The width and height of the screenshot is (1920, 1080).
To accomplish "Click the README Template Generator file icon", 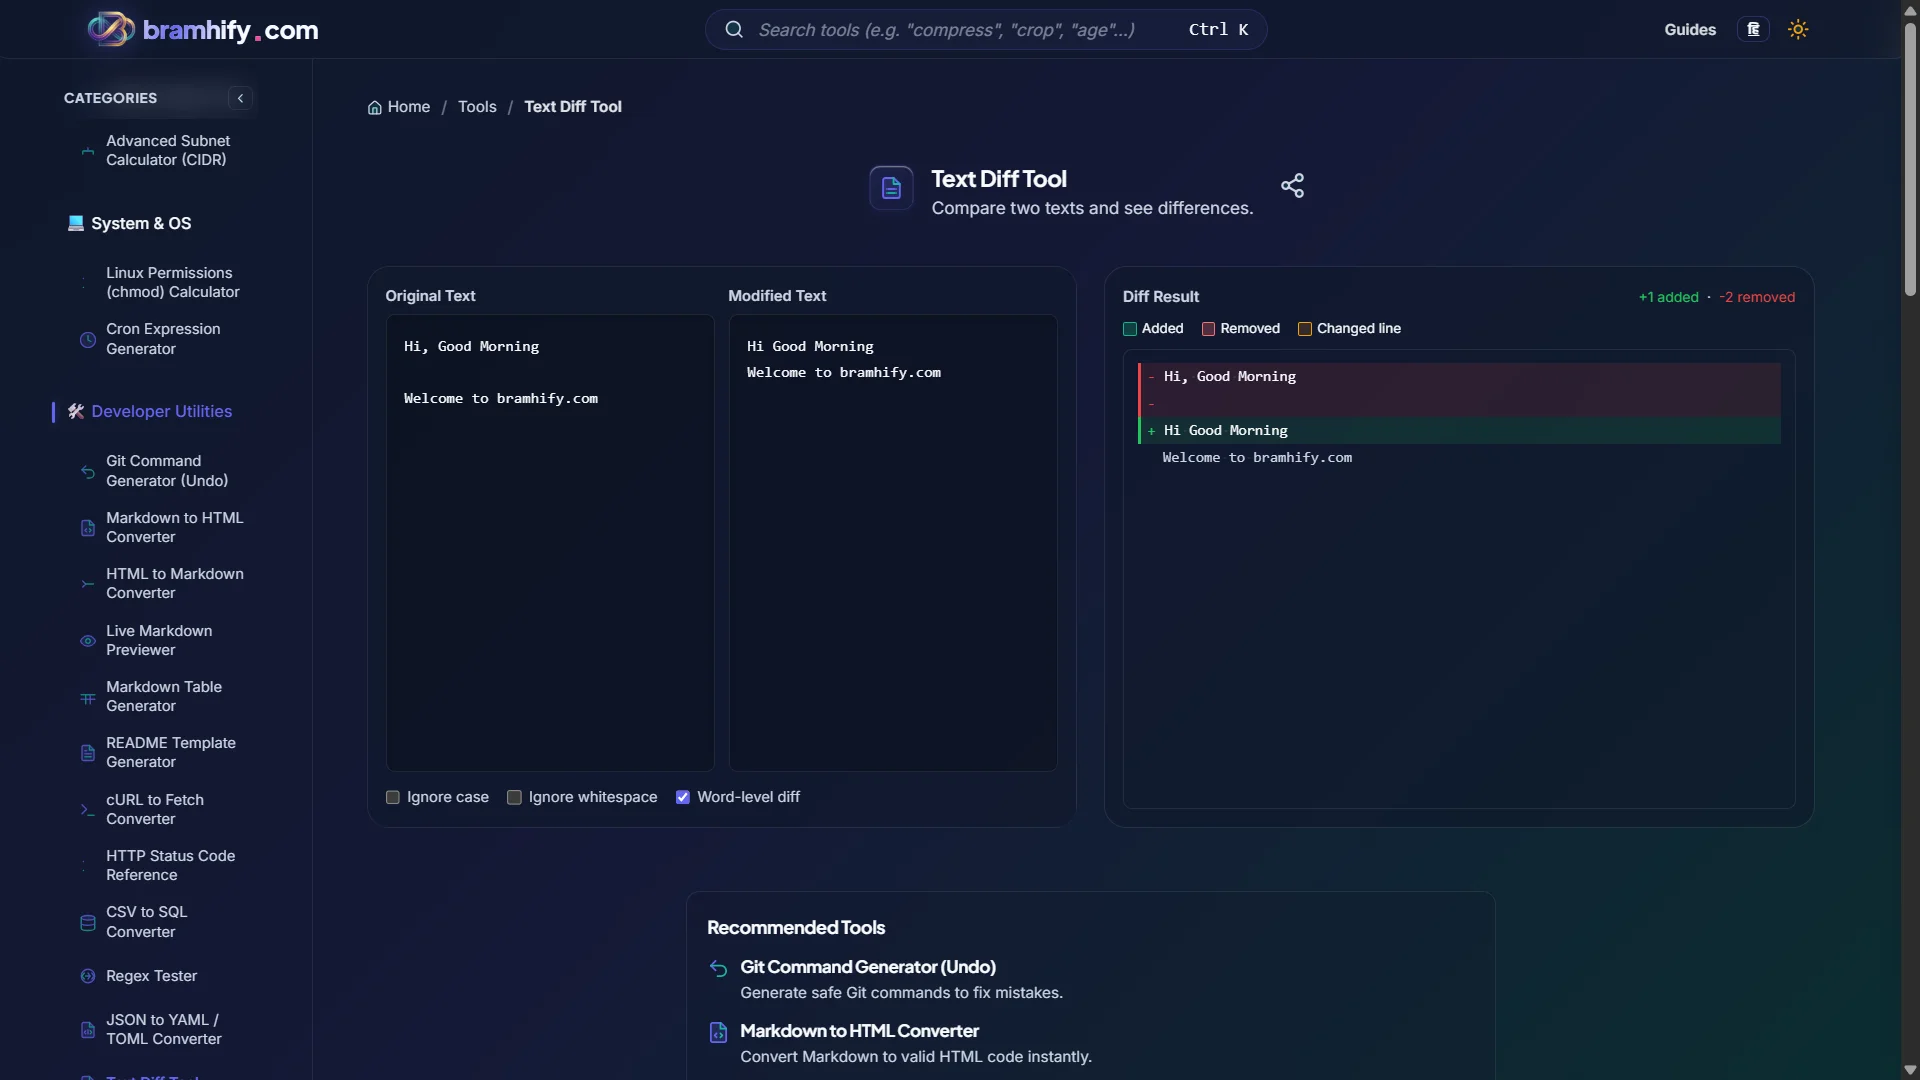I will coord(88,753).
